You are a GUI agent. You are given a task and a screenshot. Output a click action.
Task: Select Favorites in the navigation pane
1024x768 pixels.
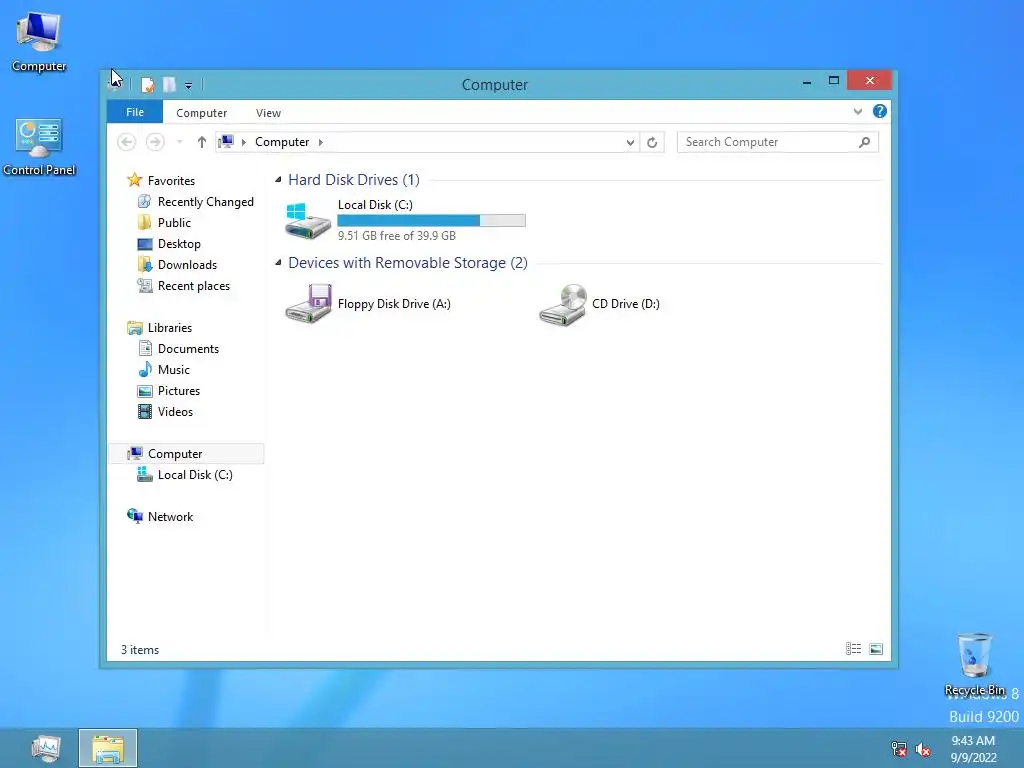point(171,180)
